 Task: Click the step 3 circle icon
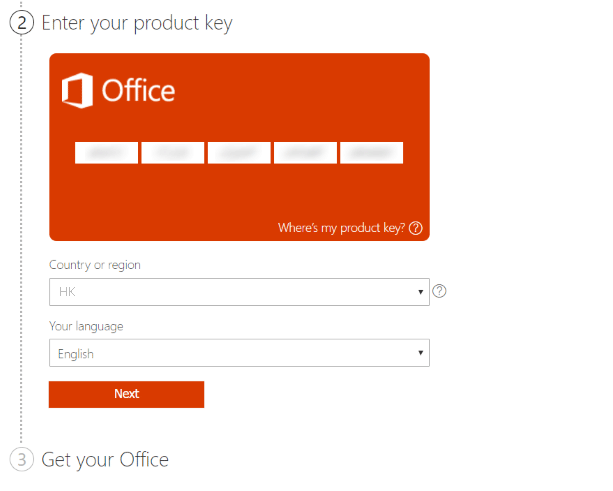(x=22, y=459)
